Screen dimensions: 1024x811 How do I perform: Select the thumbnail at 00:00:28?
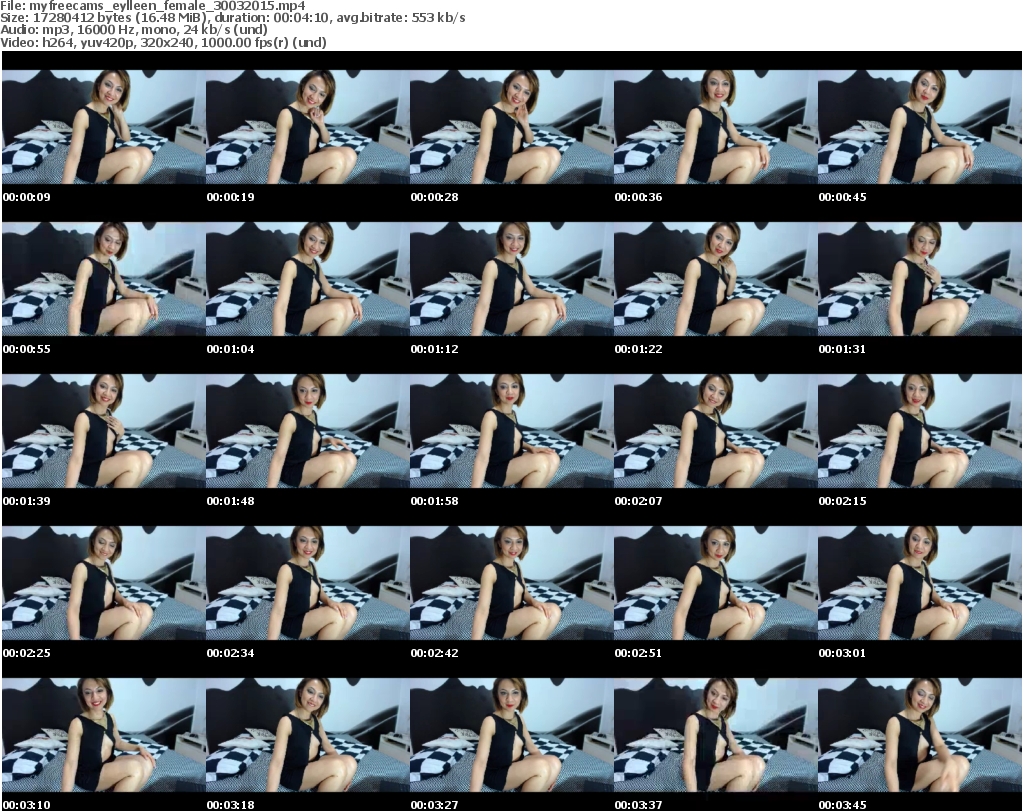click(x=511, y=127)
